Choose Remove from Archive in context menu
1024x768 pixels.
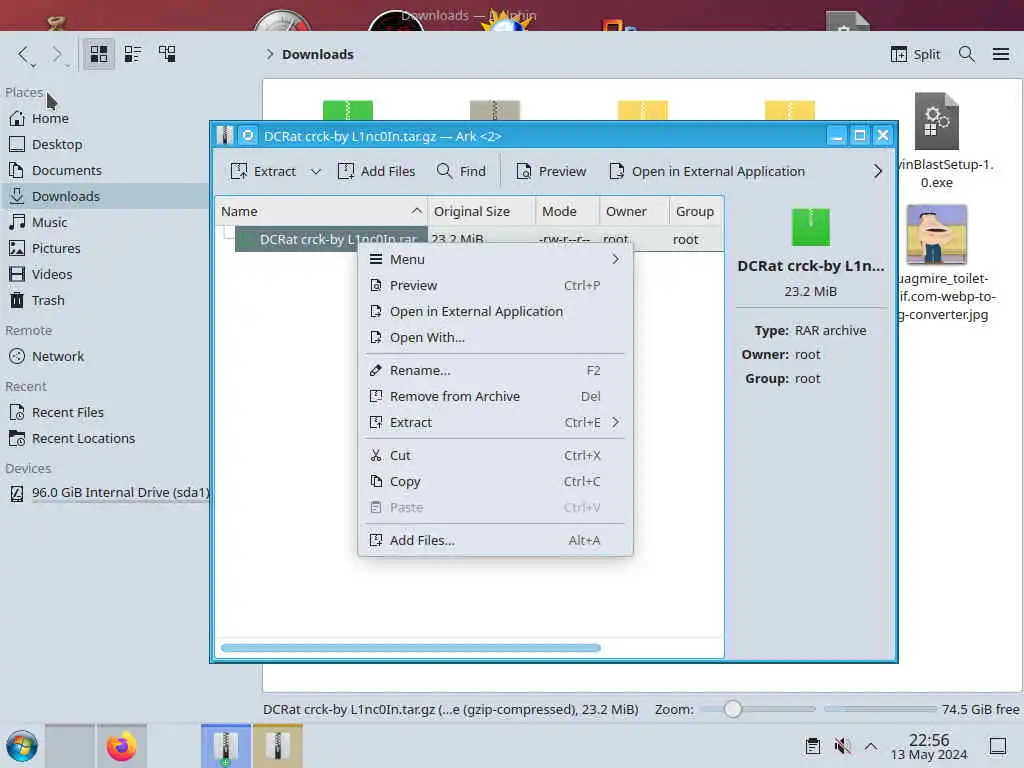(495, 396)
